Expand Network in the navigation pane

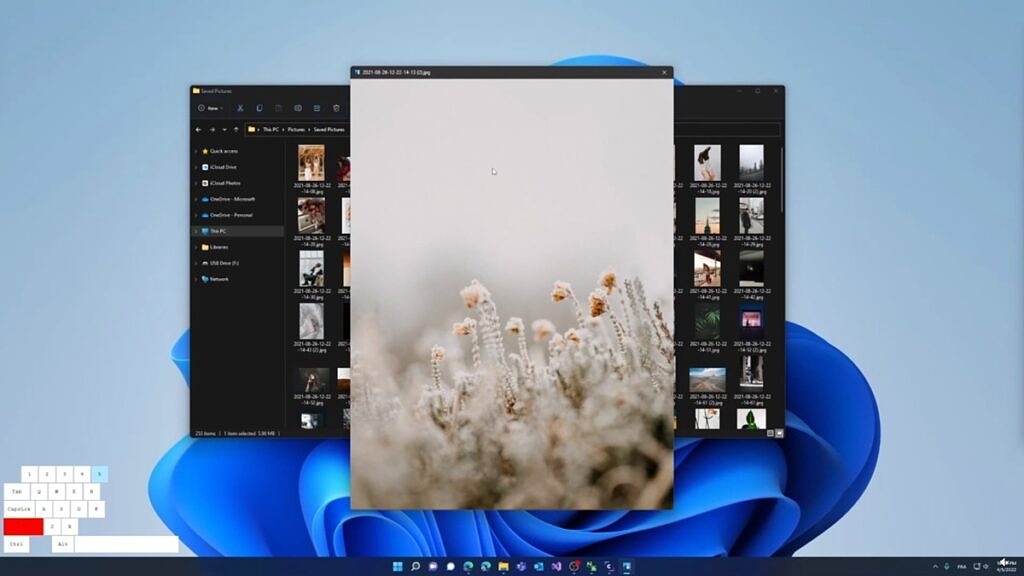tap(193, 278)
